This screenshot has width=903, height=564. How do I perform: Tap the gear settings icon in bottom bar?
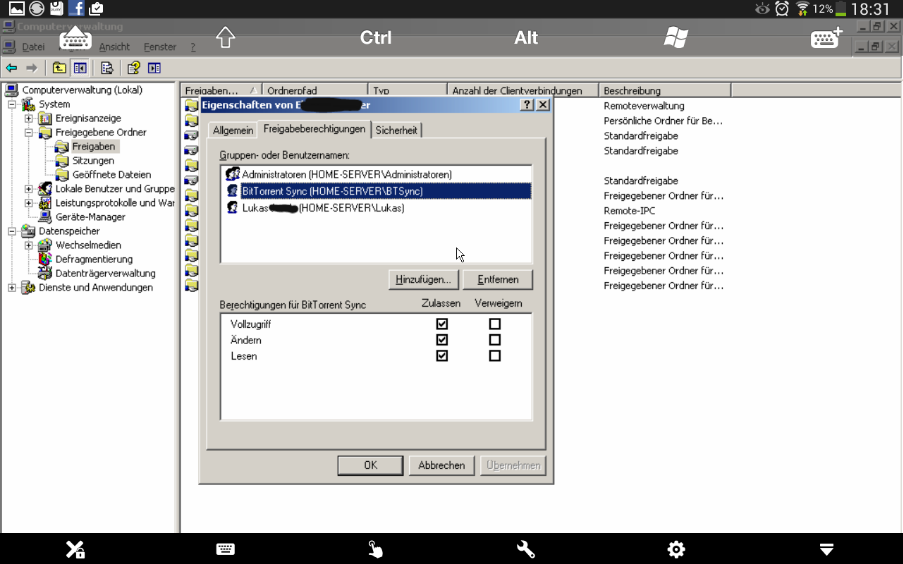tap(676, 549)
